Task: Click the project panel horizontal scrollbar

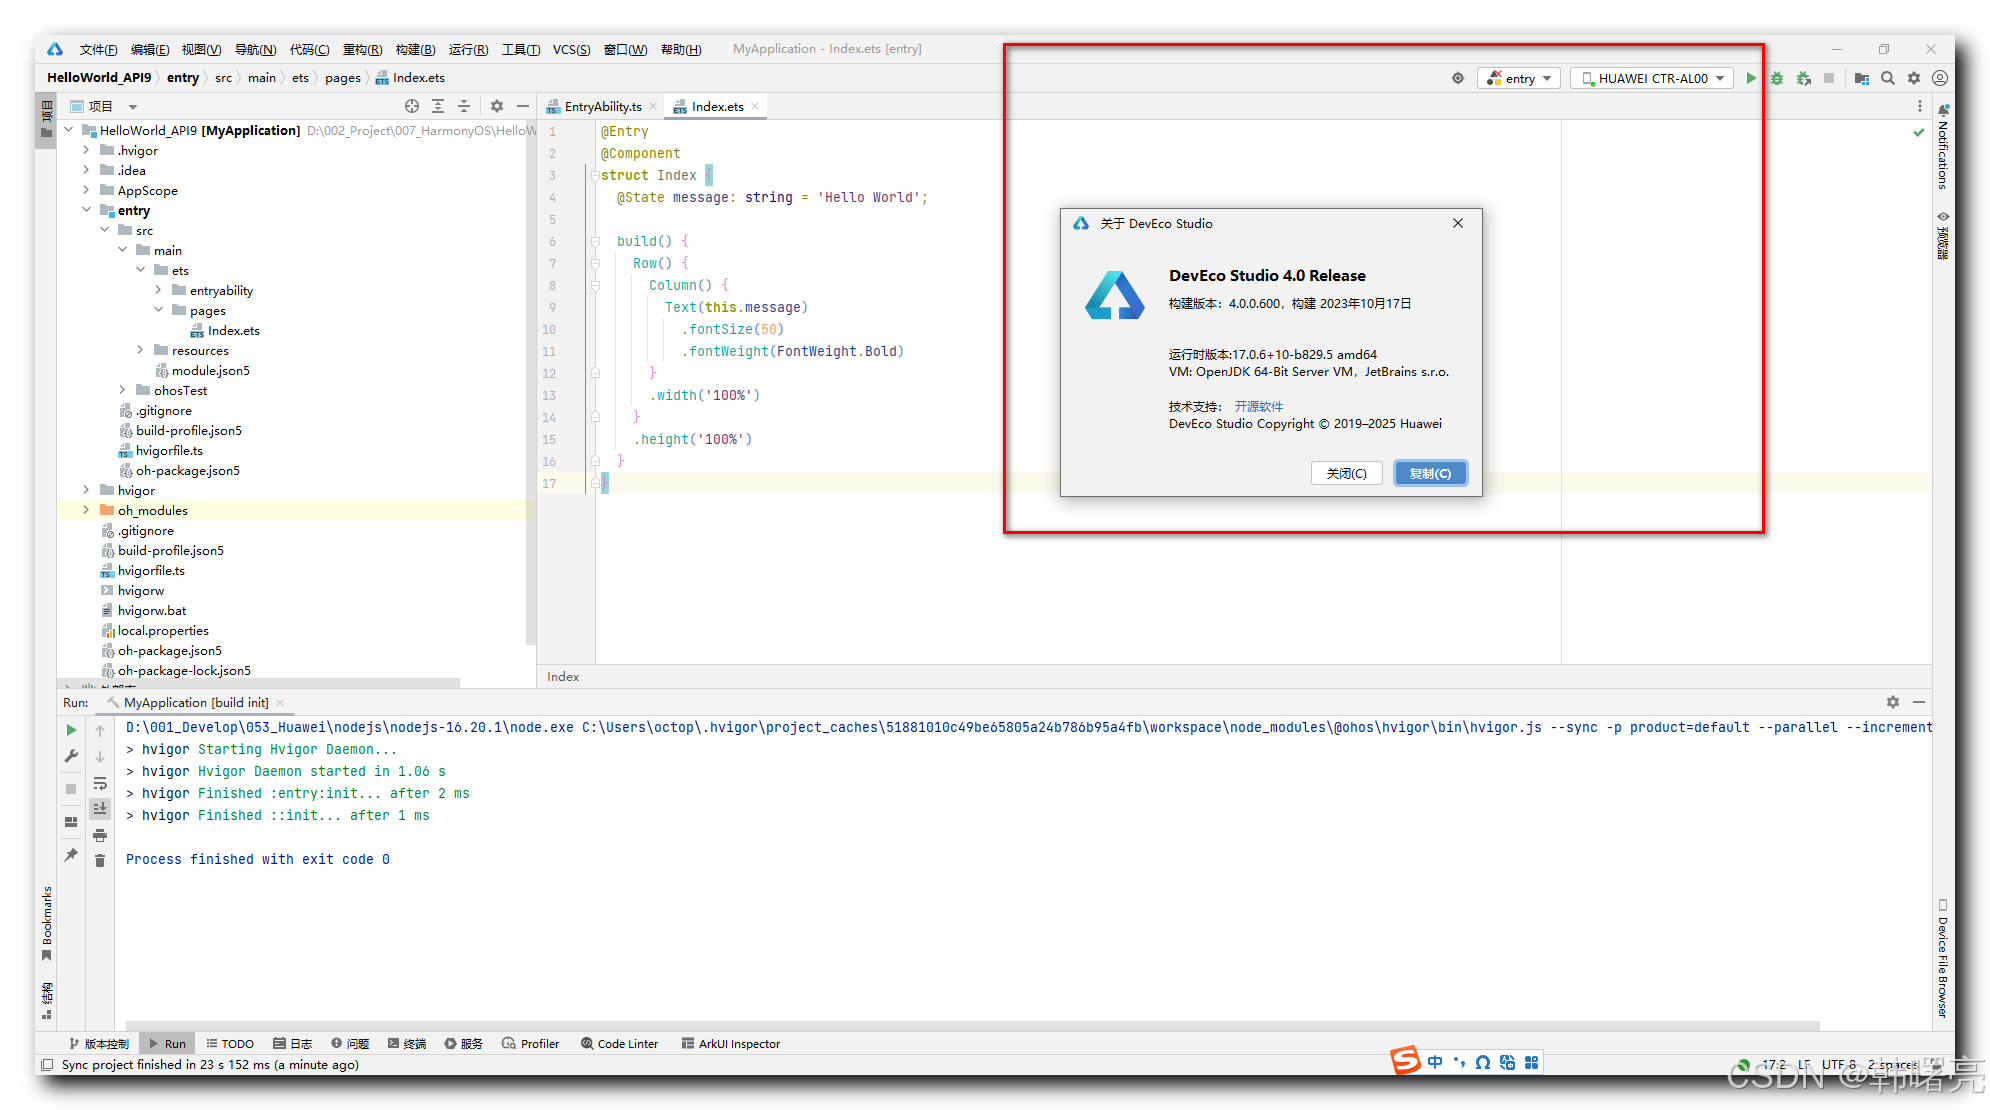Action: pyautogui.click(x=260, y=683)
